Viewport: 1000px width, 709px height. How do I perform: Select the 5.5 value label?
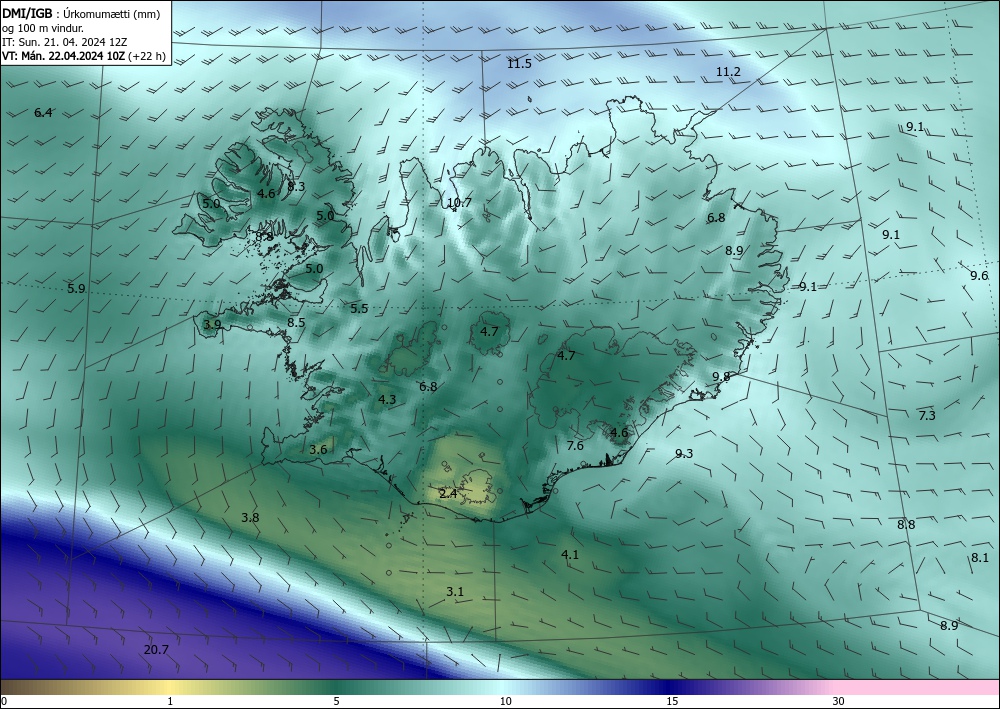point(359,309)
